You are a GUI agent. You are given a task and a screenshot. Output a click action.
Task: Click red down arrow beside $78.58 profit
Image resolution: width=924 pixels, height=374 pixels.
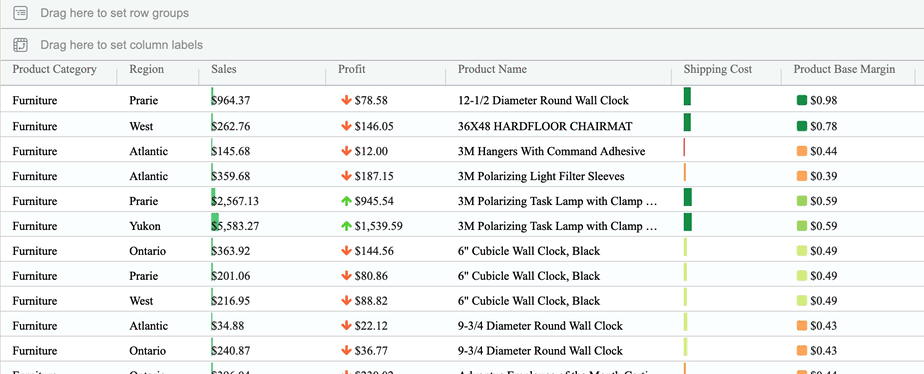point(346,101)
